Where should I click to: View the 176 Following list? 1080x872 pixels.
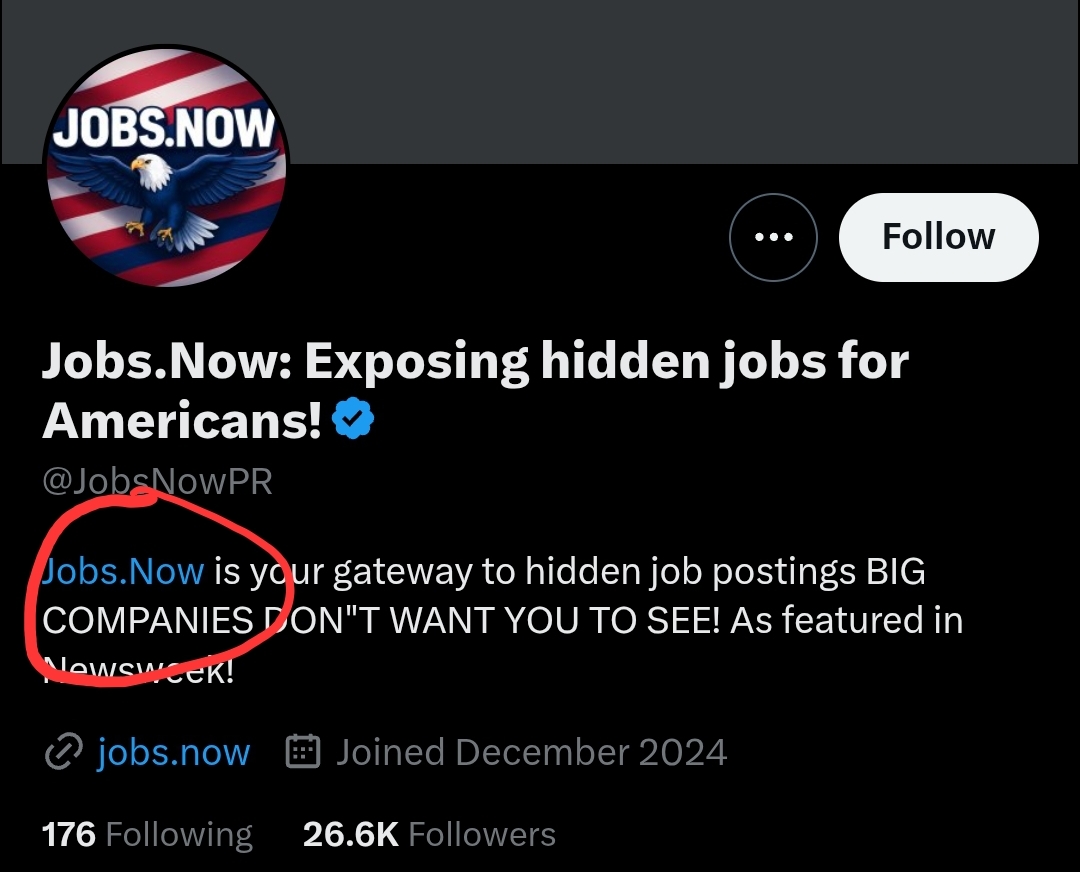[x=147, y=834]
